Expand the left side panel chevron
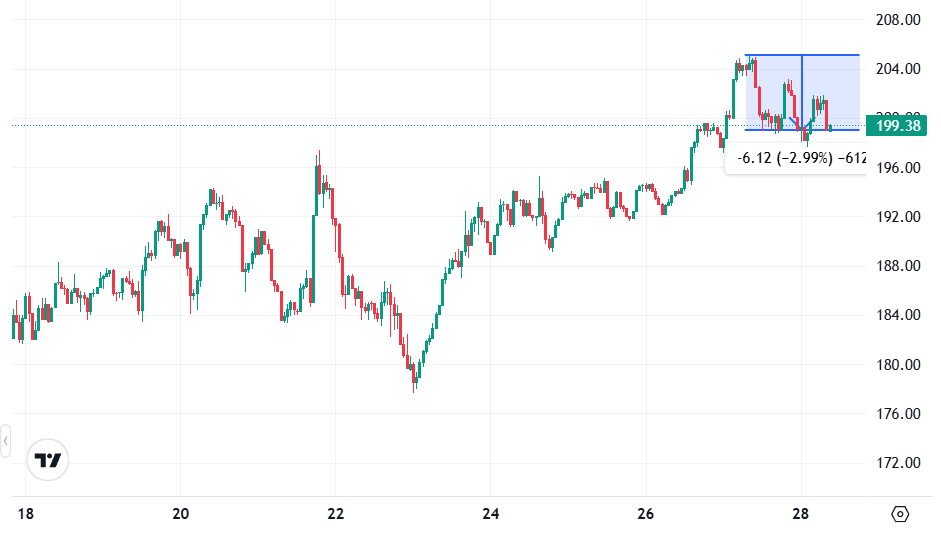 click(5, 439)
